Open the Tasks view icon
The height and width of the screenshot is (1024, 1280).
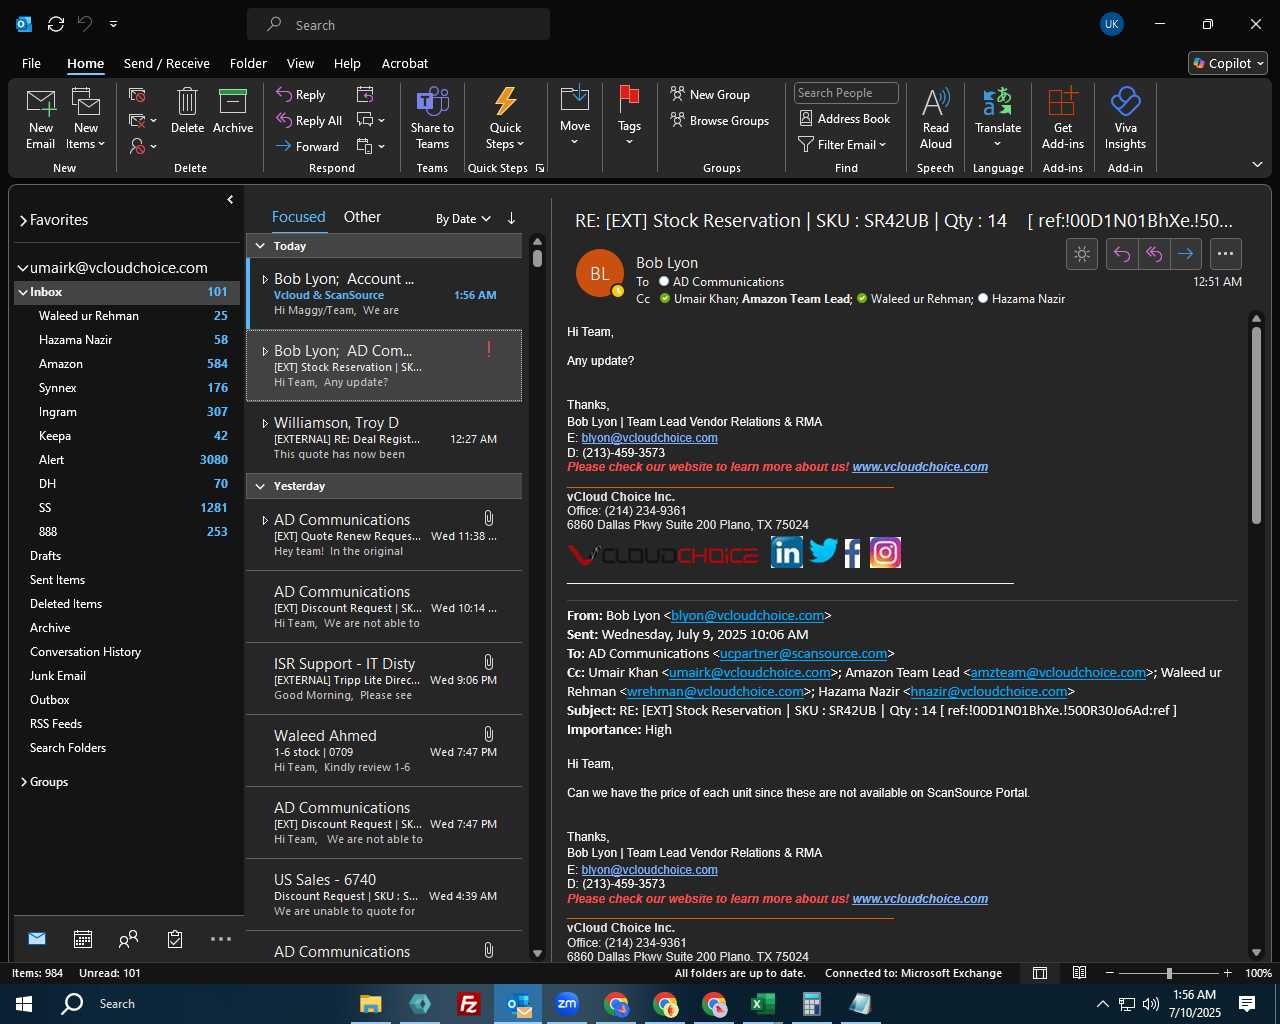point(175,939)
